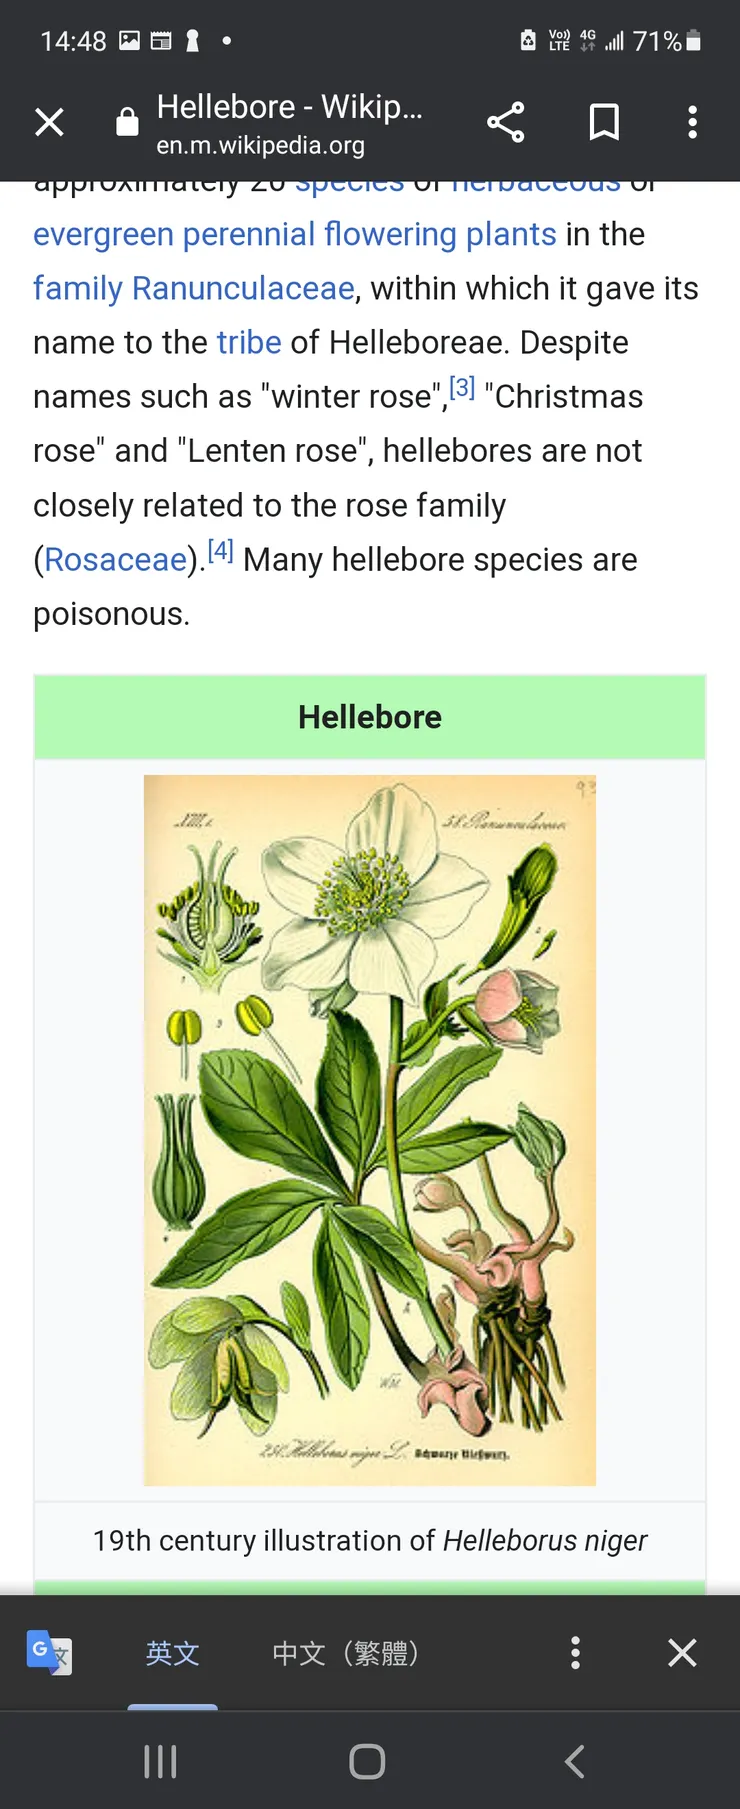Bookmark this Wikipedia page

[604, 122]
